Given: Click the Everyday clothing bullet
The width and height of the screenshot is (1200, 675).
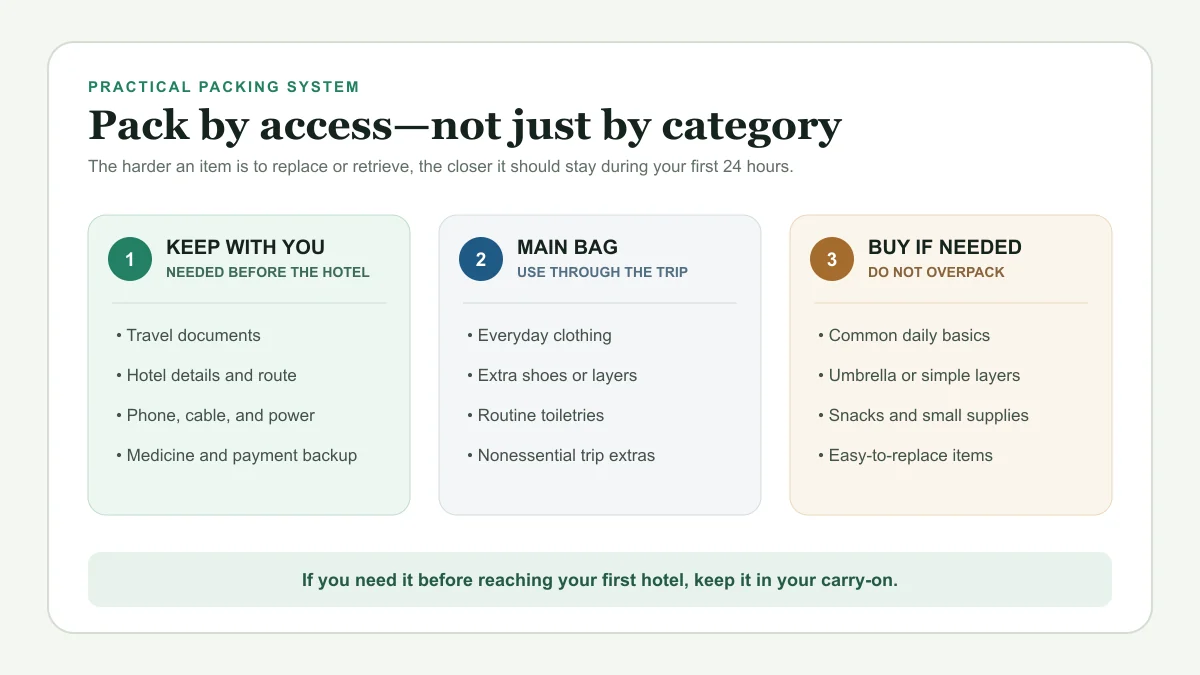Looking at the screenshot, I should tap(539, 335).
